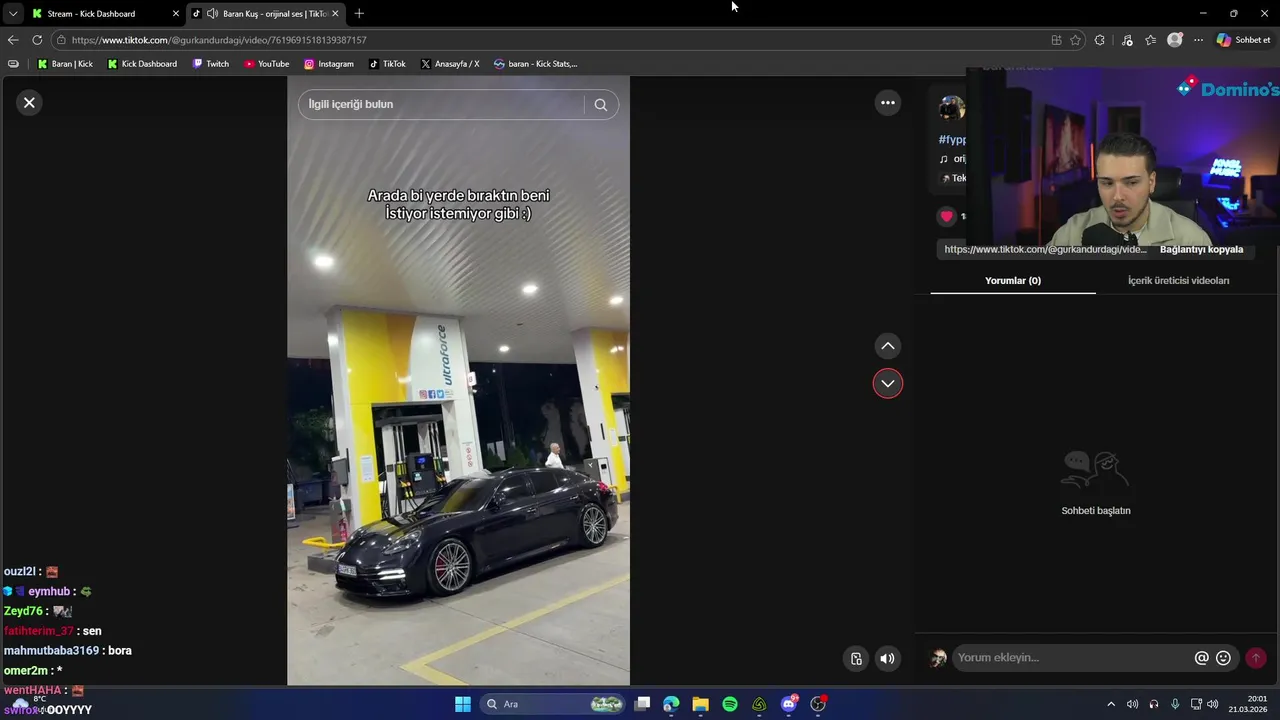Go back in browser history
Screen dimensions: 1280x720
pos(13,40)
